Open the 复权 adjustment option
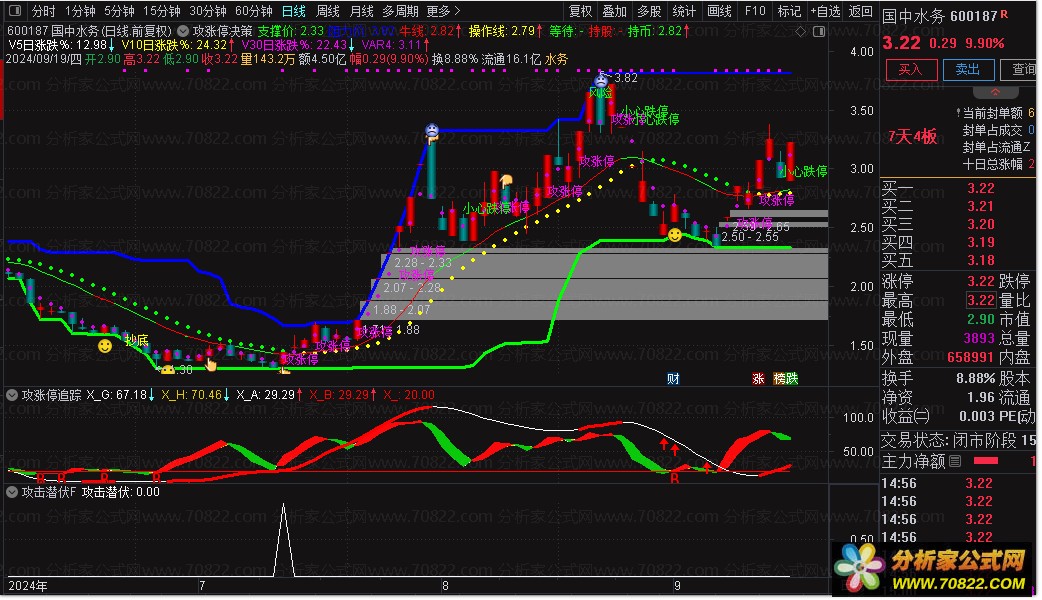 (580, 11)
